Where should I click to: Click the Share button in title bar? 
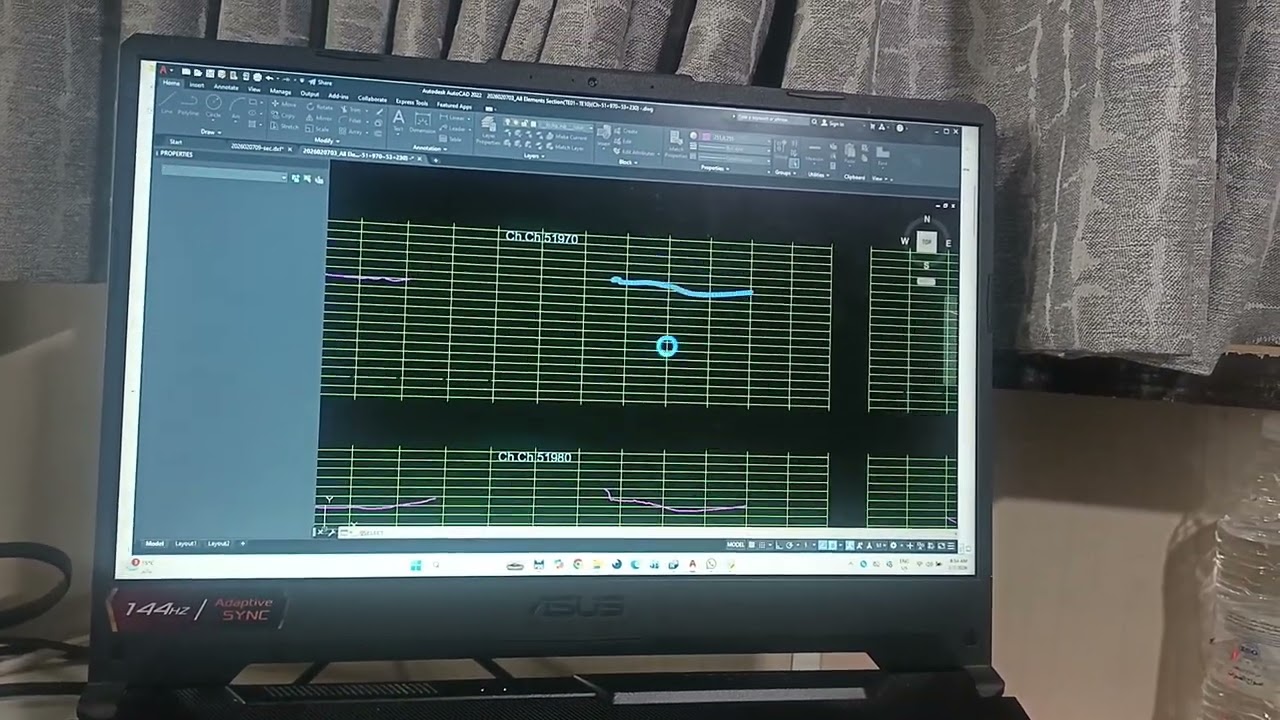point(321,82)
